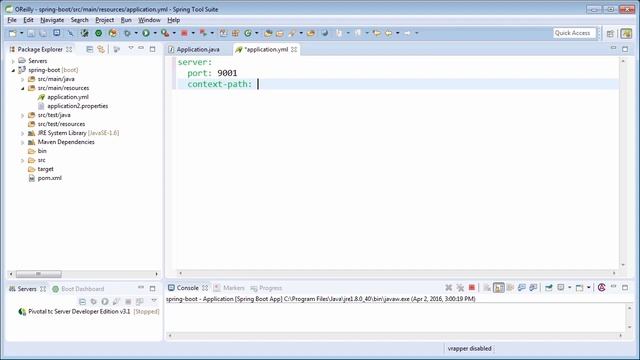Click the Quick Access search field

tap(574, 33)
